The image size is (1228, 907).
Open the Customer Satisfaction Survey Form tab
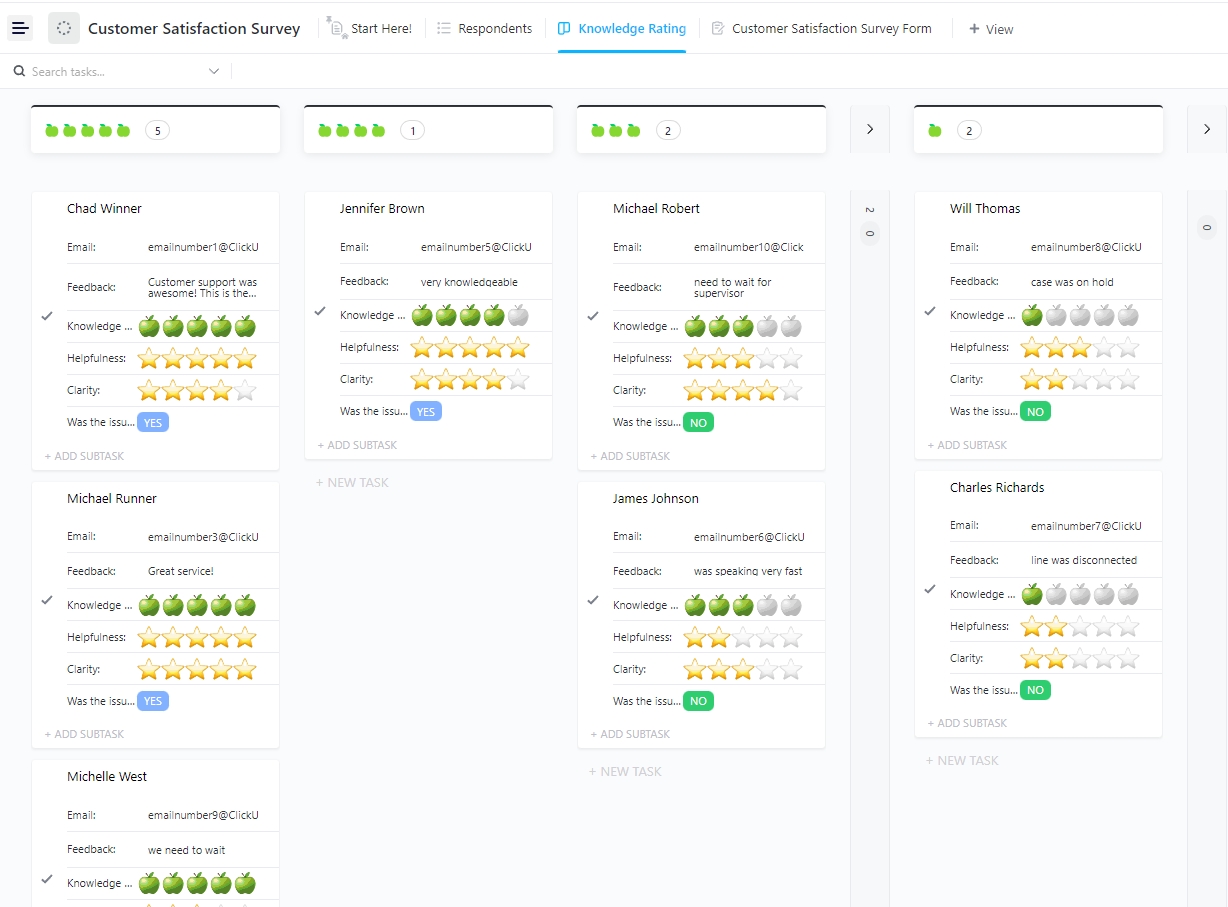pyautogui.click(x=833, y=28)
